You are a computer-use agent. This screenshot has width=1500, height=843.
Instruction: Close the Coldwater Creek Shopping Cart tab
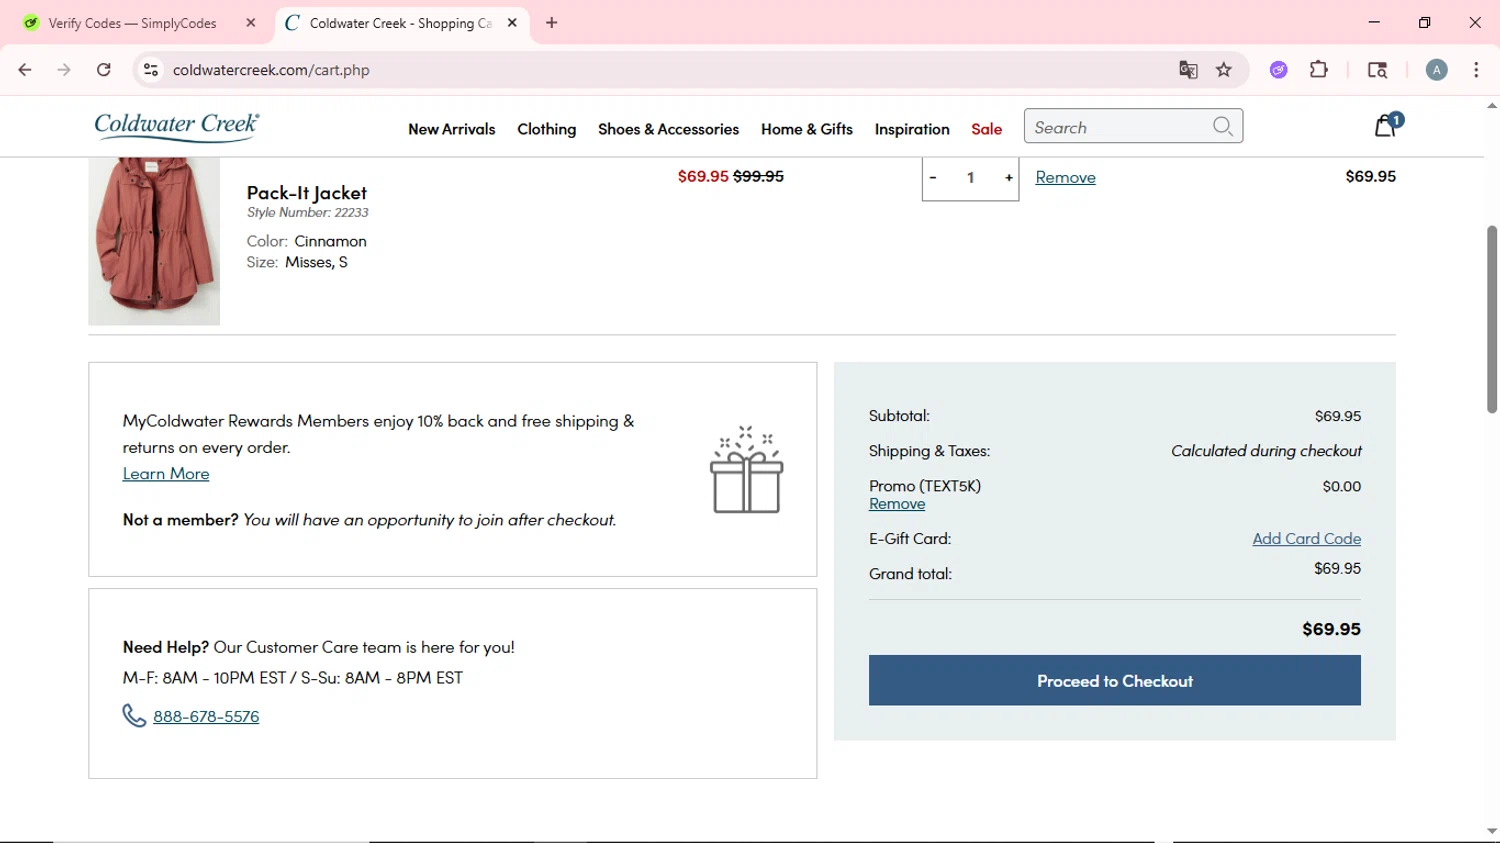click(x=512, y=23)
